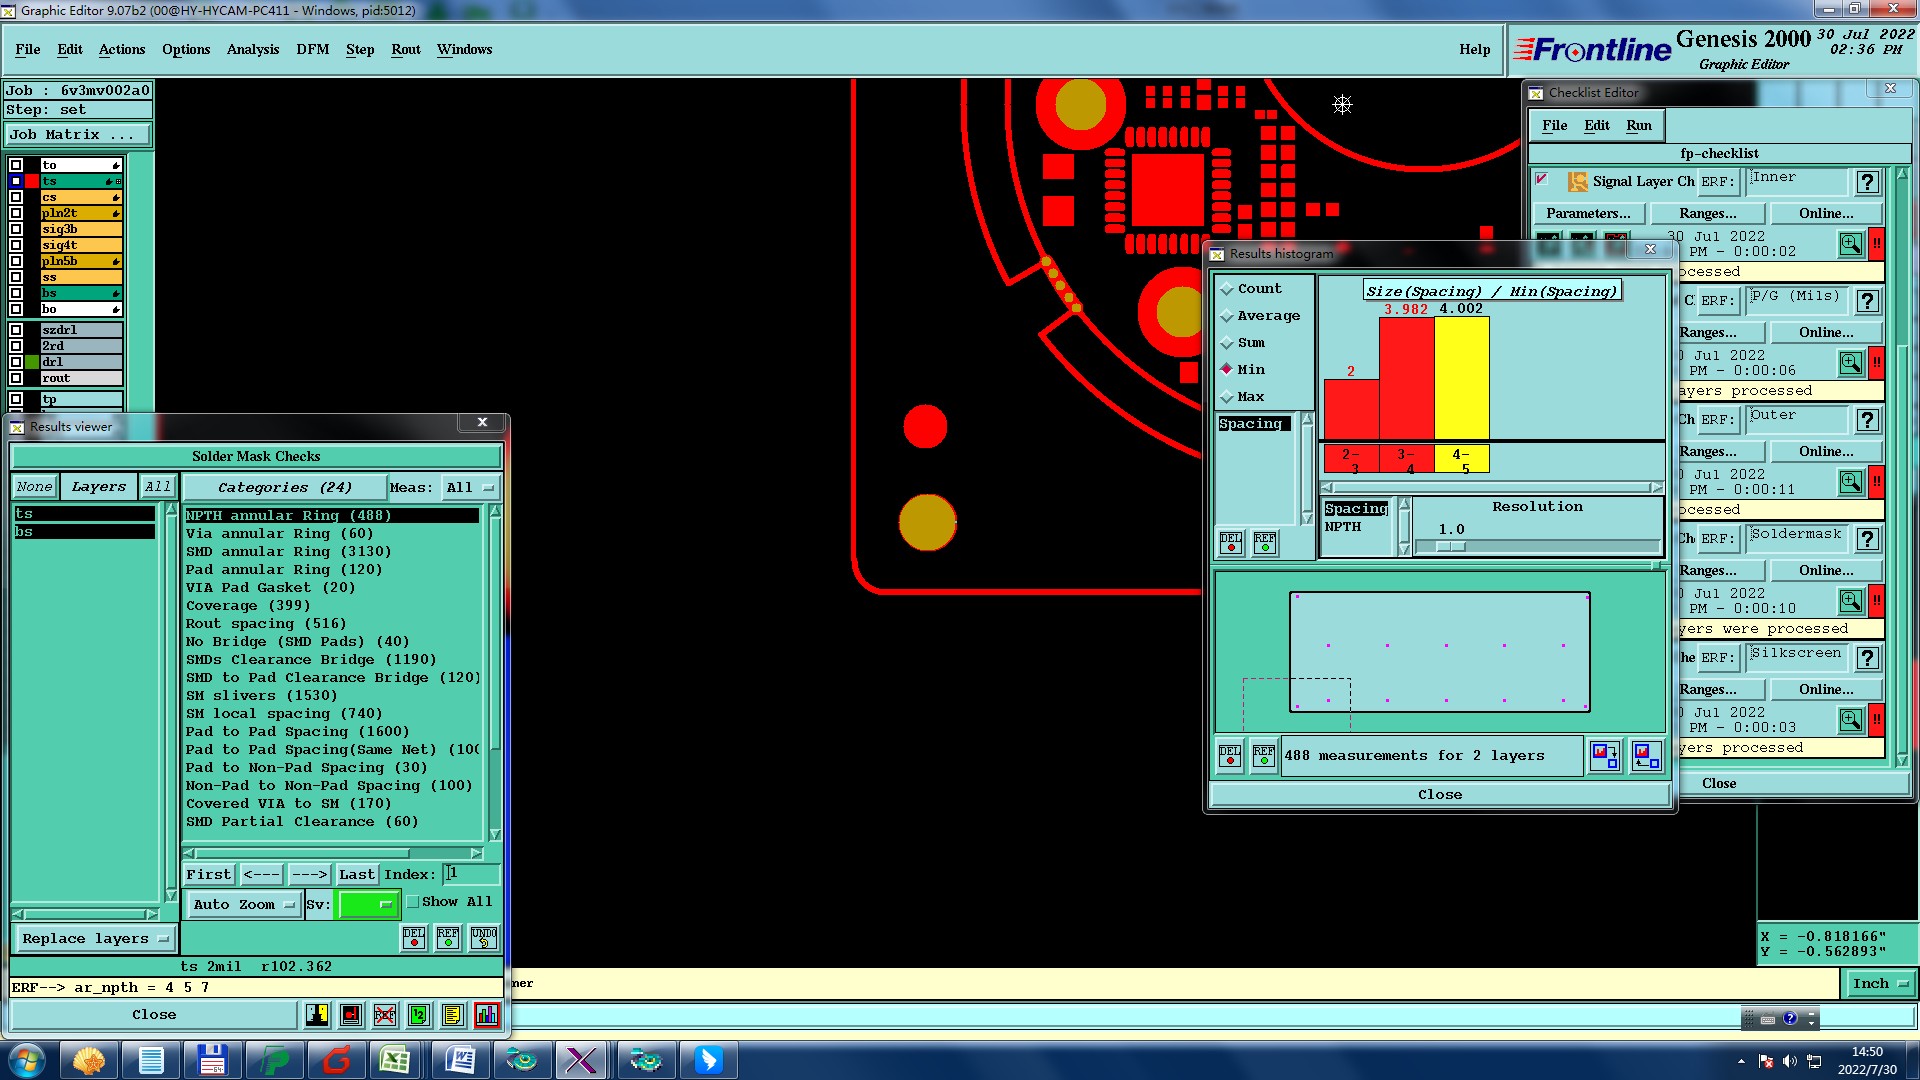Open Excel from the Windows taskbar
This screenshot has height=1080, width=1920.
[395, 1060]
